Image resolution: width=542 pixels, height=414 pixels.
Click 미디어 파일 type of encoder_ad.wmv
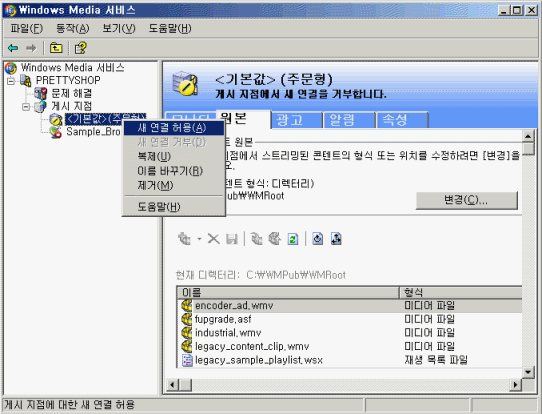tap(429, 306)
